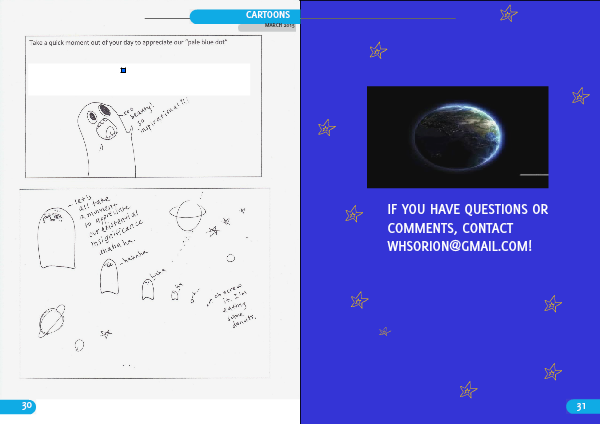The width and height of the screenshot is (600, 424).
Task: Click page number 31 badge
Action: (582, 406)
